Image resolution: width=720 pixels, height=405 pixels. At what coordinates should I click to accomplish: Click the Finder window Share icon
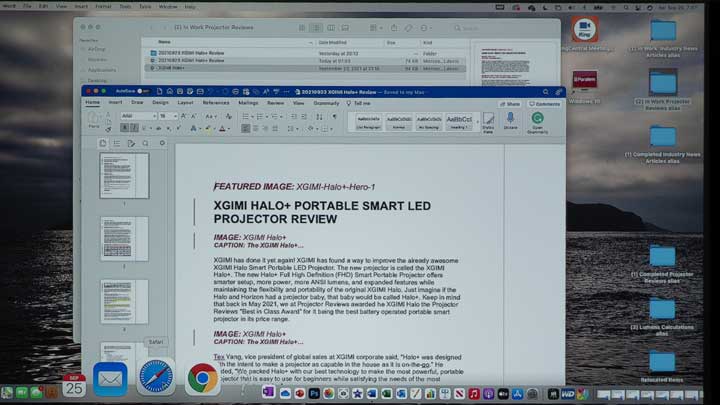[394, 28]
